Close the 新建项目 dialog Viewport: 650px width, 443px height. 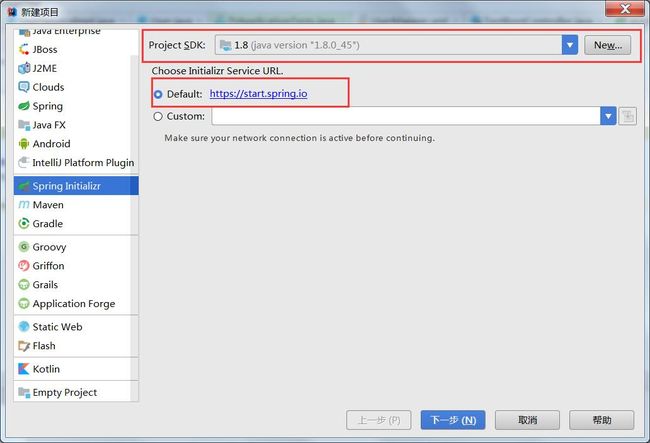coord(625,8)
